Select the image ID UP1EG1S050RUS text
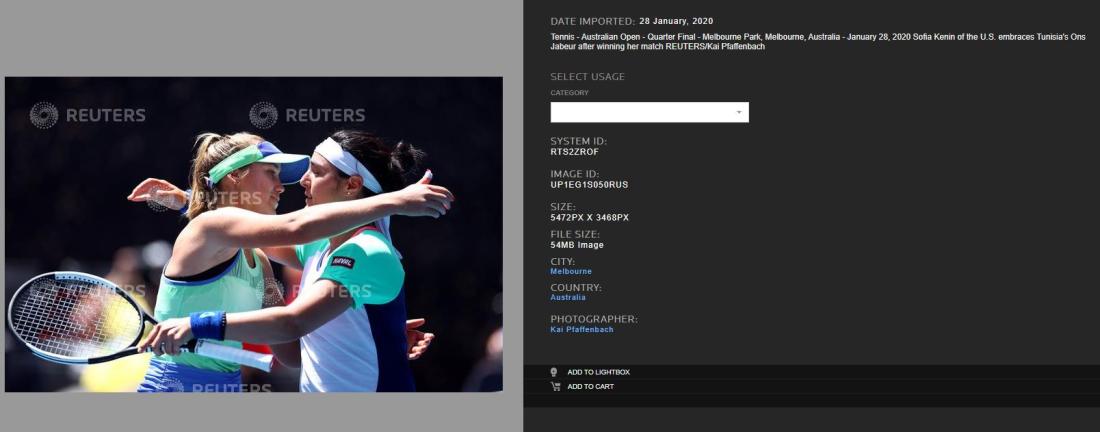Screen dimensions: 1100x432 point(589,185)
